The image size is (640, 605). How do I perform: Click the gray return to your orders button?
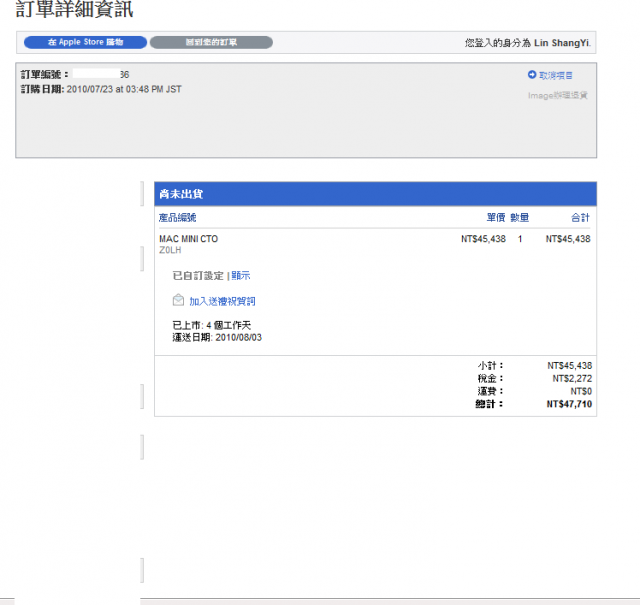(211, 42)
